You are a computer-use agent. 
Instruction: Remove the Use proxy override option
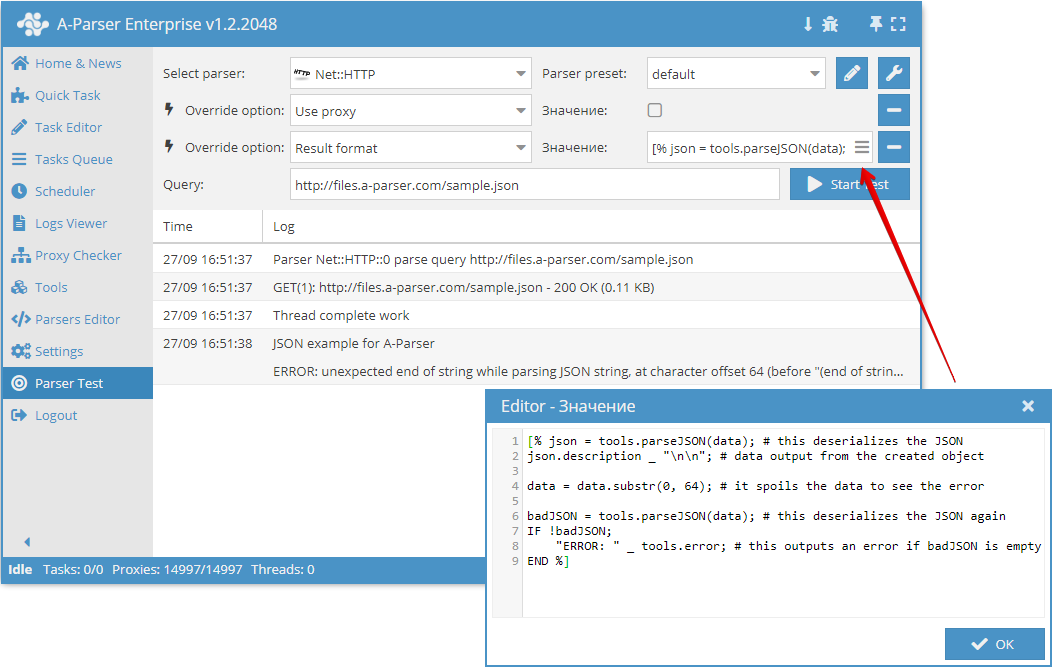(x=894, y=110)
